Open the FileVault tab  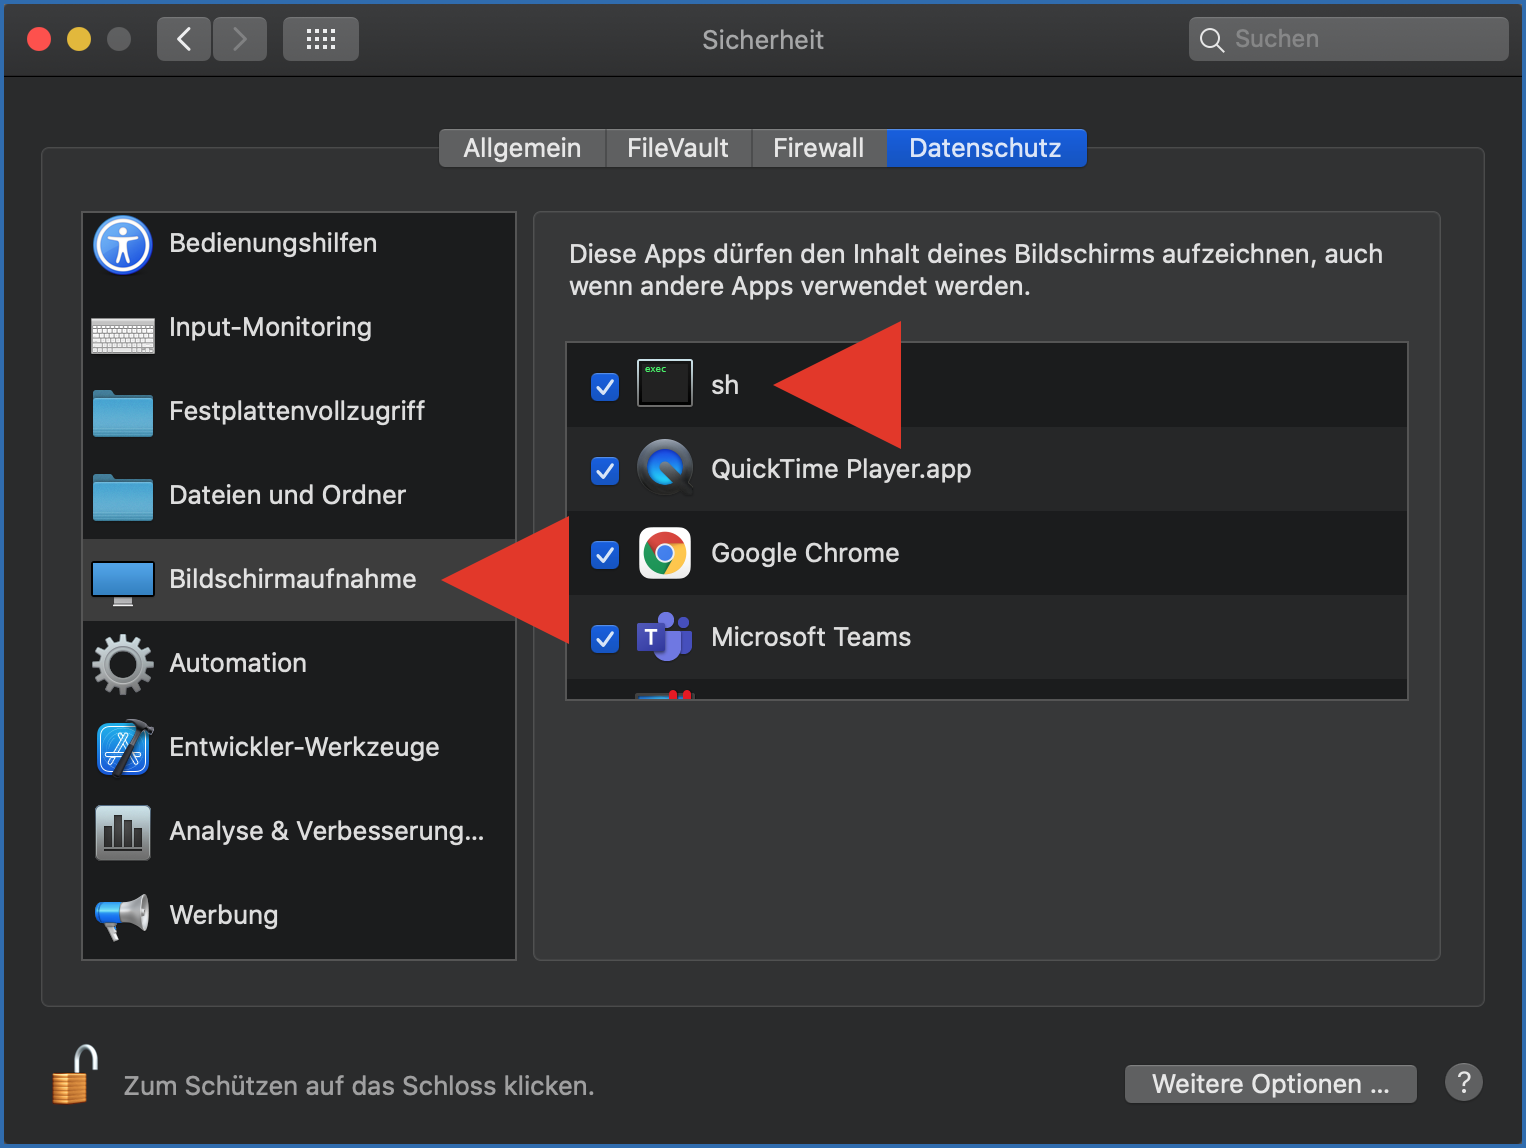(677, 148)
